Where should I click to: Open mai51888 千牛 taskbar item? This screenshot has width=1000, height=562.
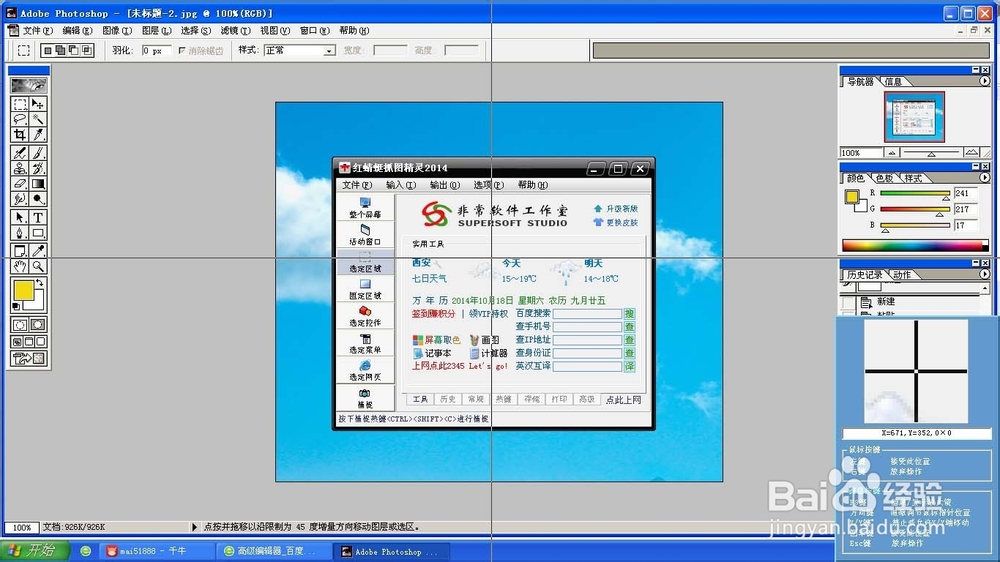point(156,551)
